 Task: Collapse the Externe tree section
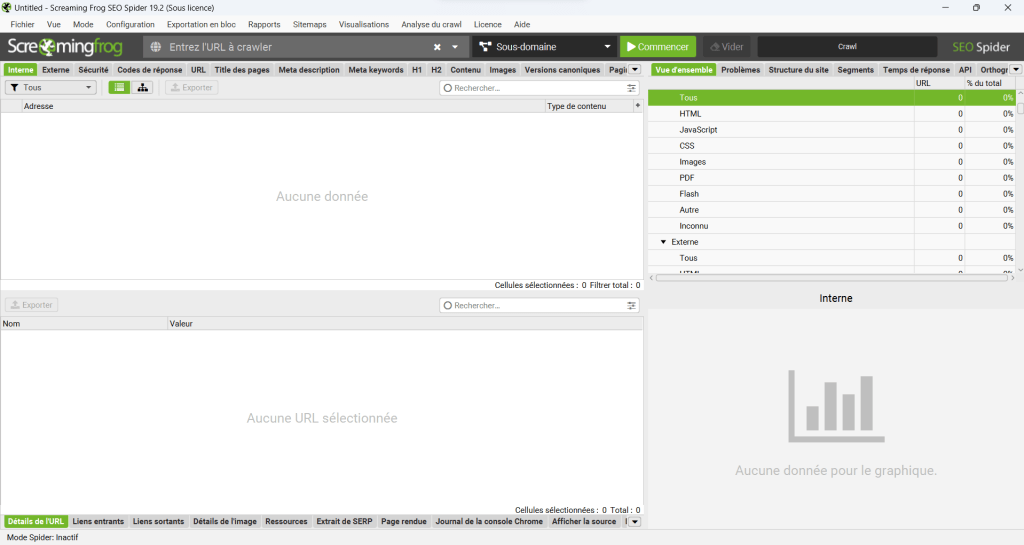[662, 242]
